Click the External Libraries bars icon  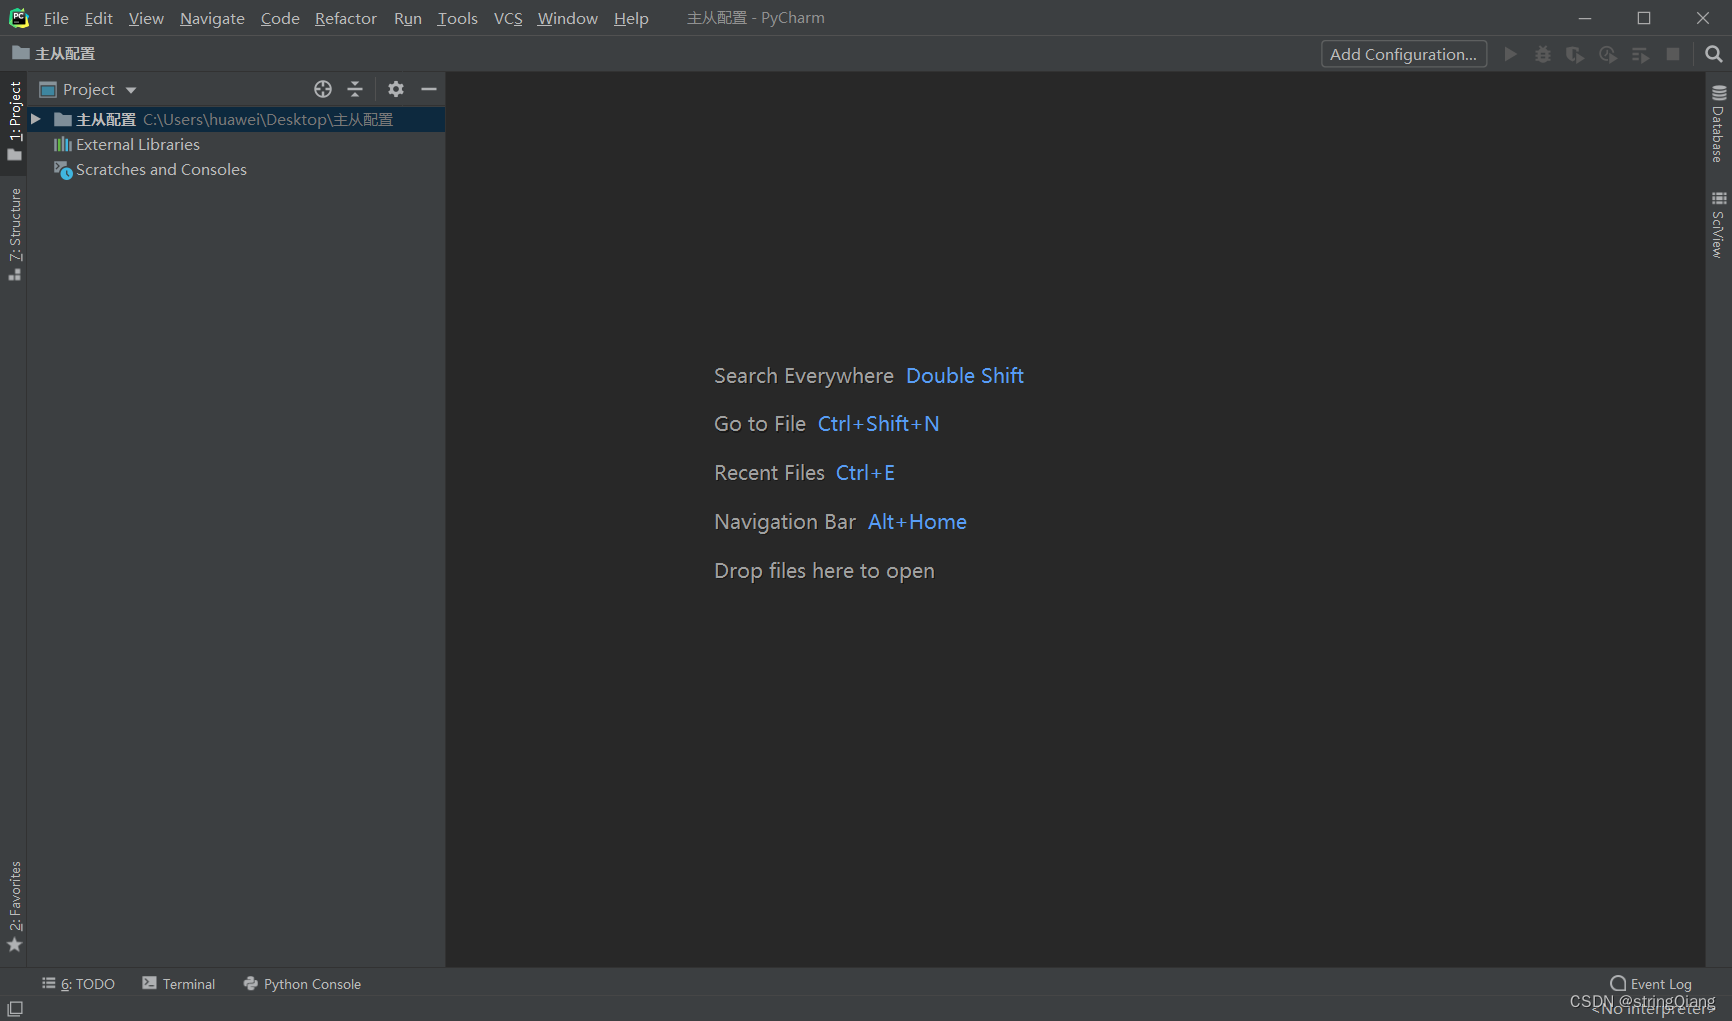(63, 144)
